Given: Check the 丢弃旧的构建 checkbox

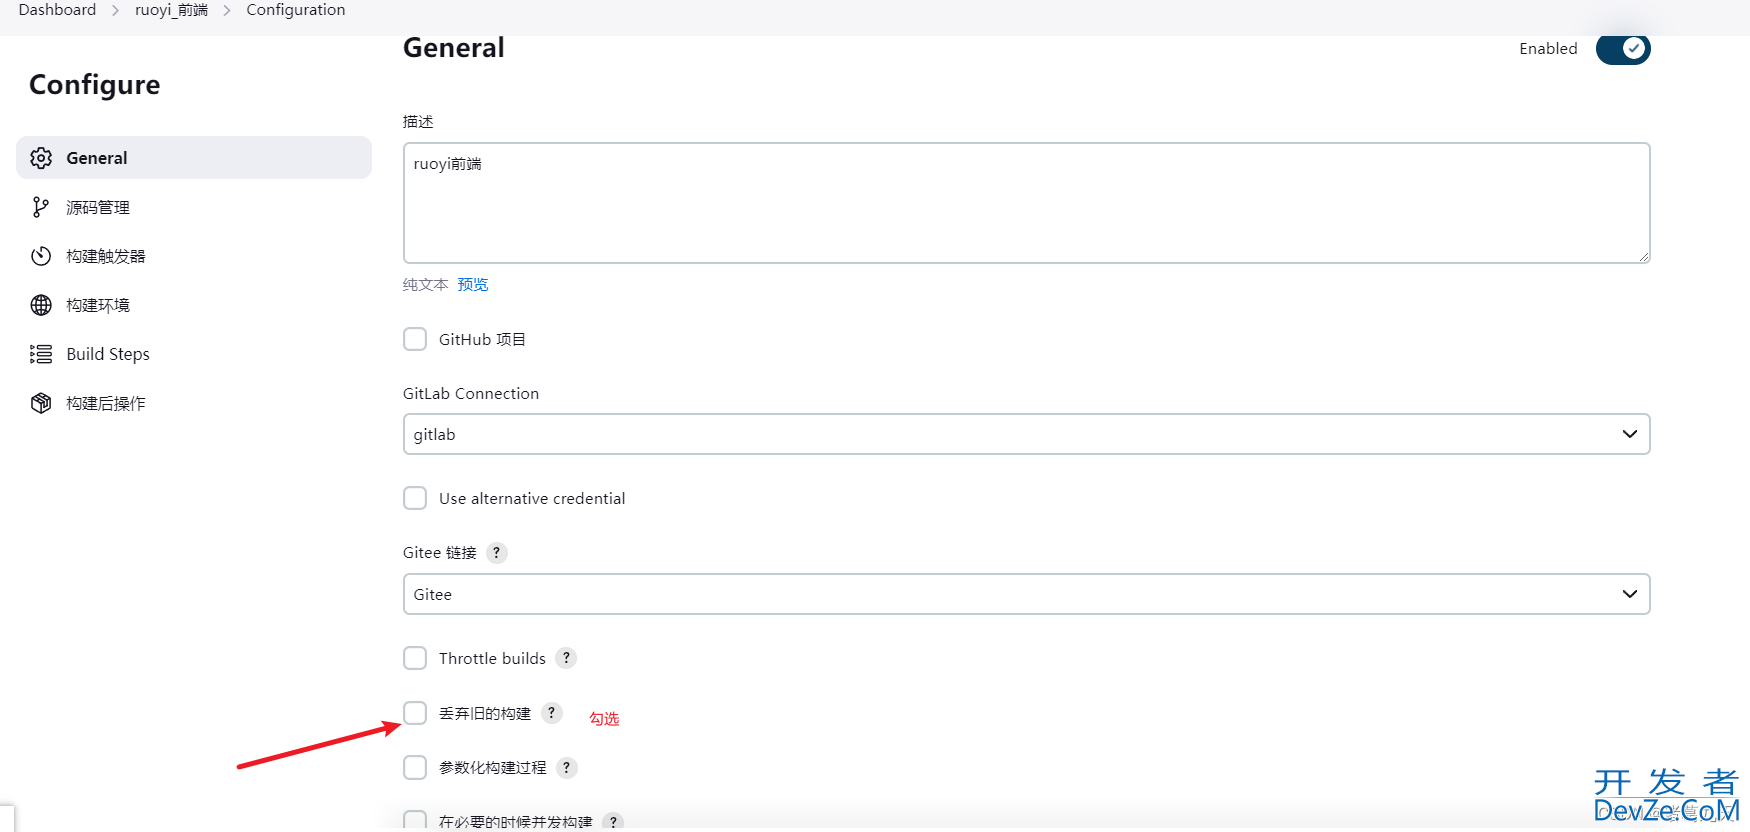Looking at the screenshot, I should pyautogui.click(x=415, y=713).
